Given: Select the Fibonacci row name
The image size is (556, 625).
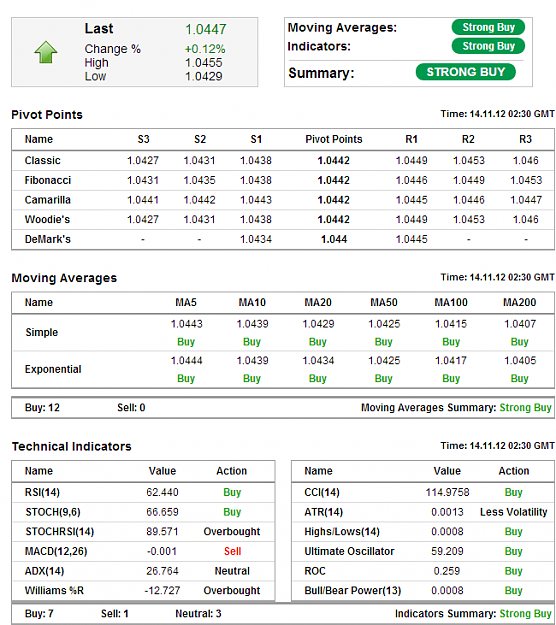Looking at the screenshot, I should coord(48,180).
